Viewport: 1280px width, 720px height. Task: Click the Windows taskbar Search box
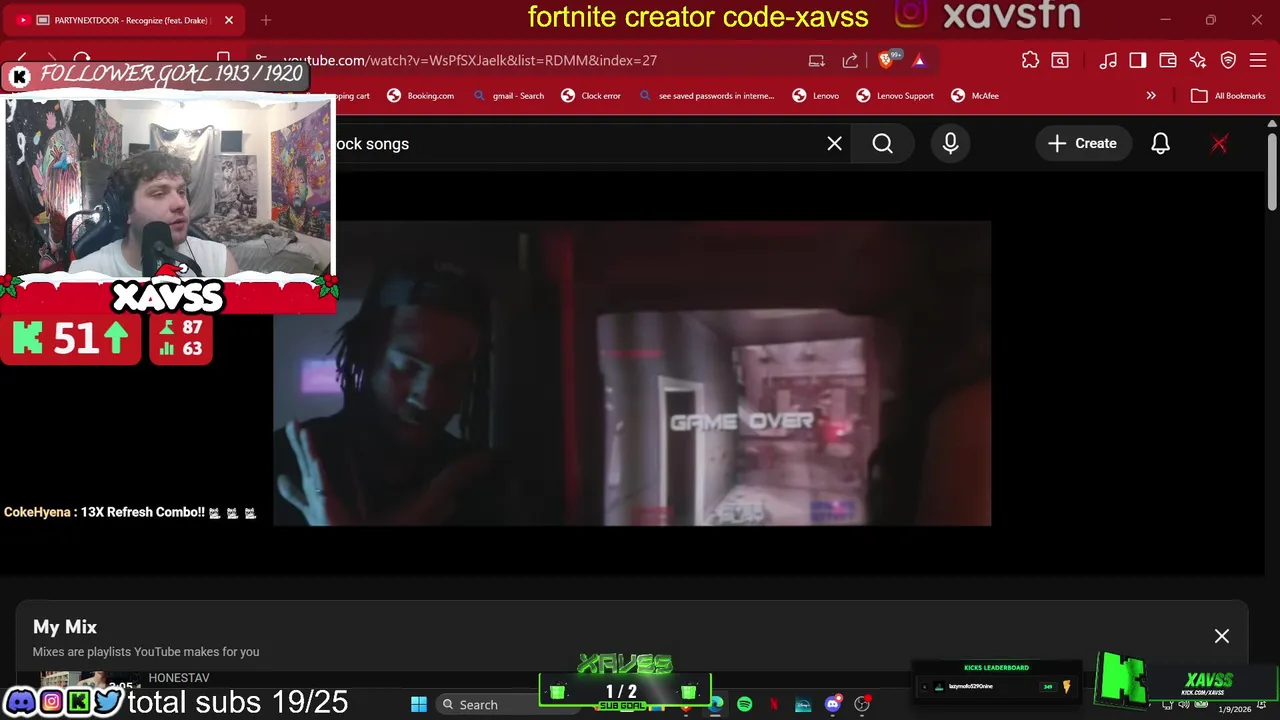(487, 704)
